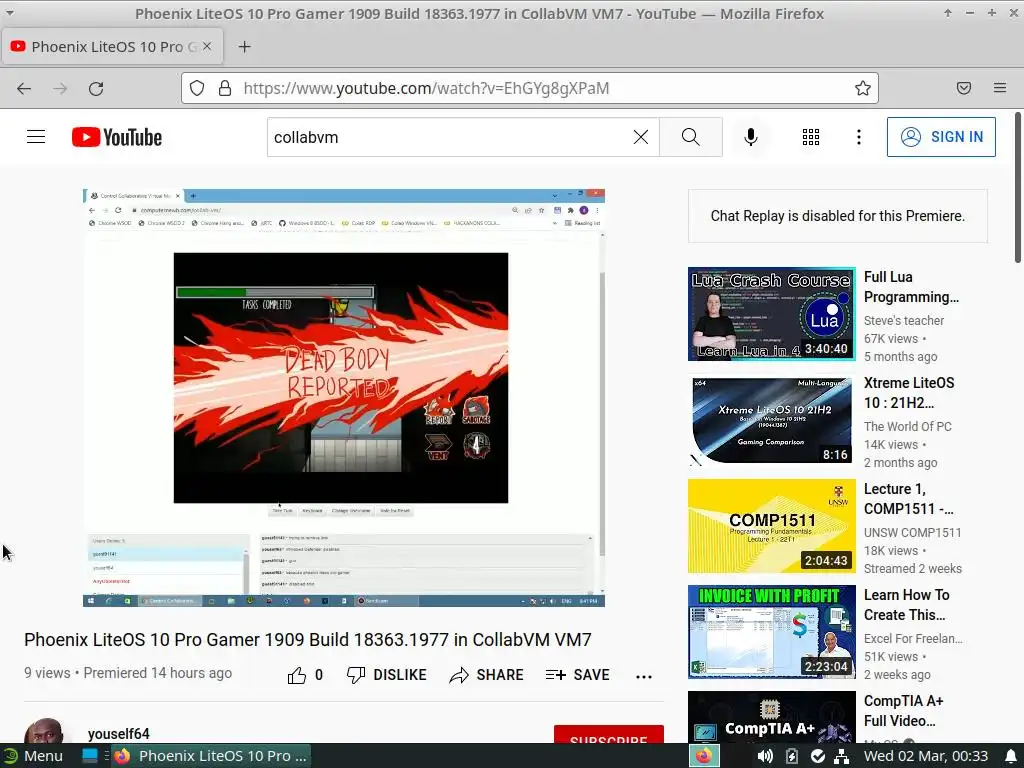Show desktop via taskbar icon
The image size is (1024, 768).
90,756
